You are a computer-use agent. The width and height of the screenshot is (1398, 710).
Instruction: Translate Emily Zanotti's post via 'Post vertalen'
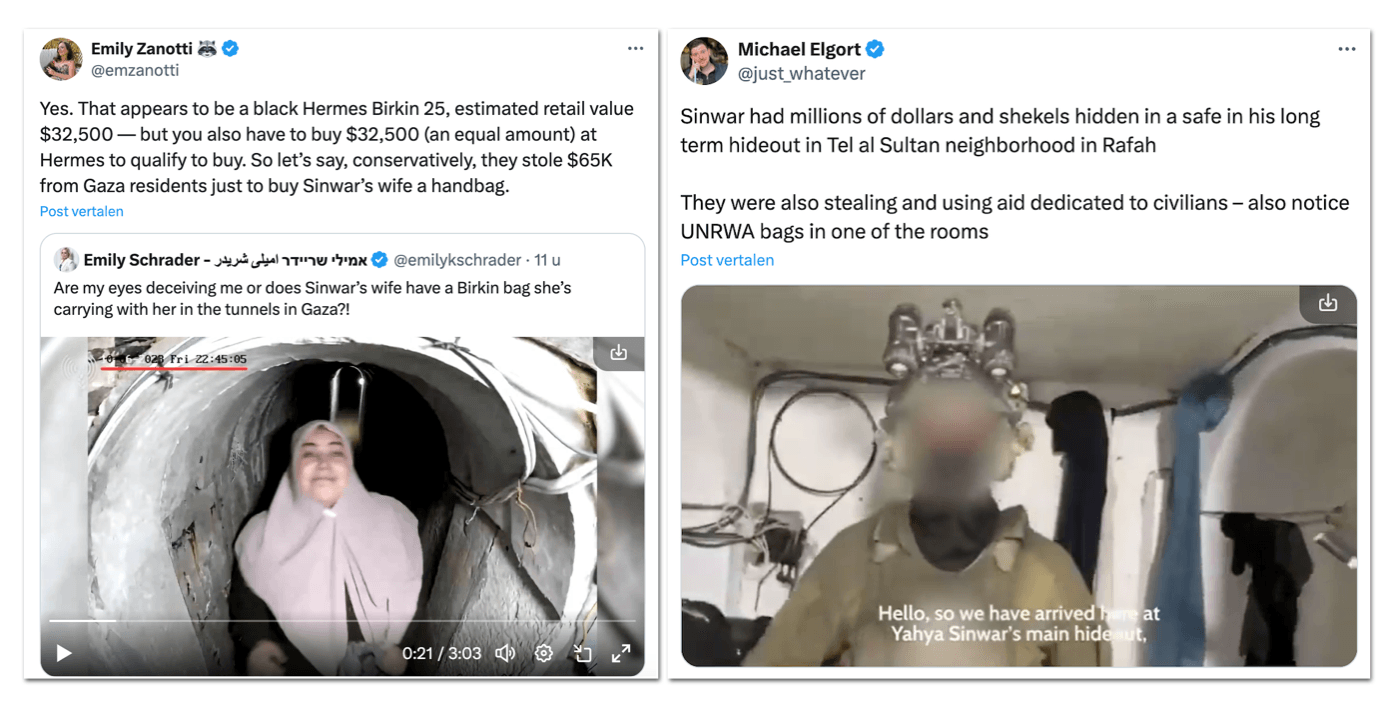(82, 211)
